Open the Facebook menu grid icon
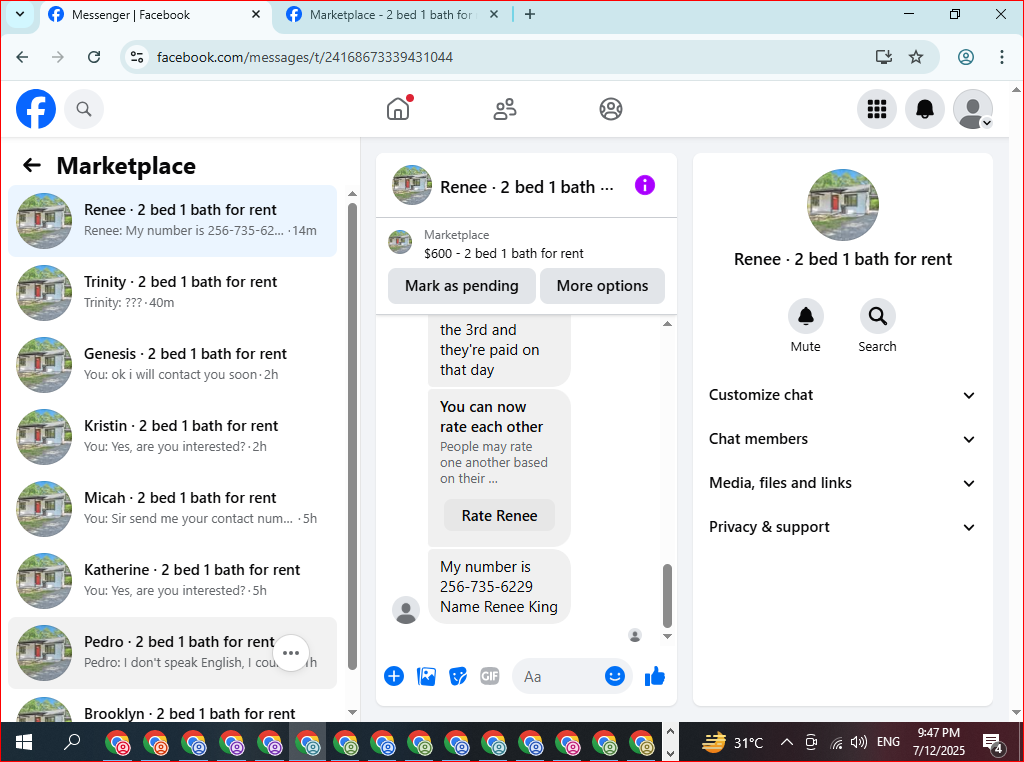Screen dimensions: 1024x762 click(876, 109)
